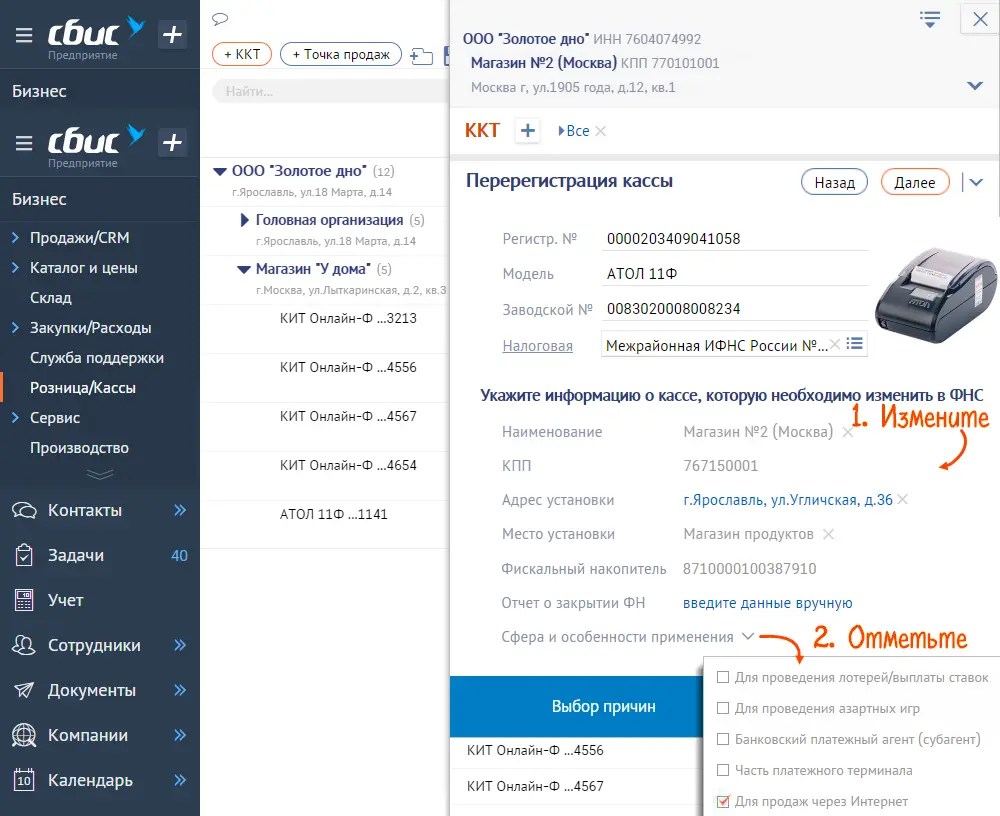
Task: Click the Назад button
Action: pyautogui.click(x=834, y=182)
